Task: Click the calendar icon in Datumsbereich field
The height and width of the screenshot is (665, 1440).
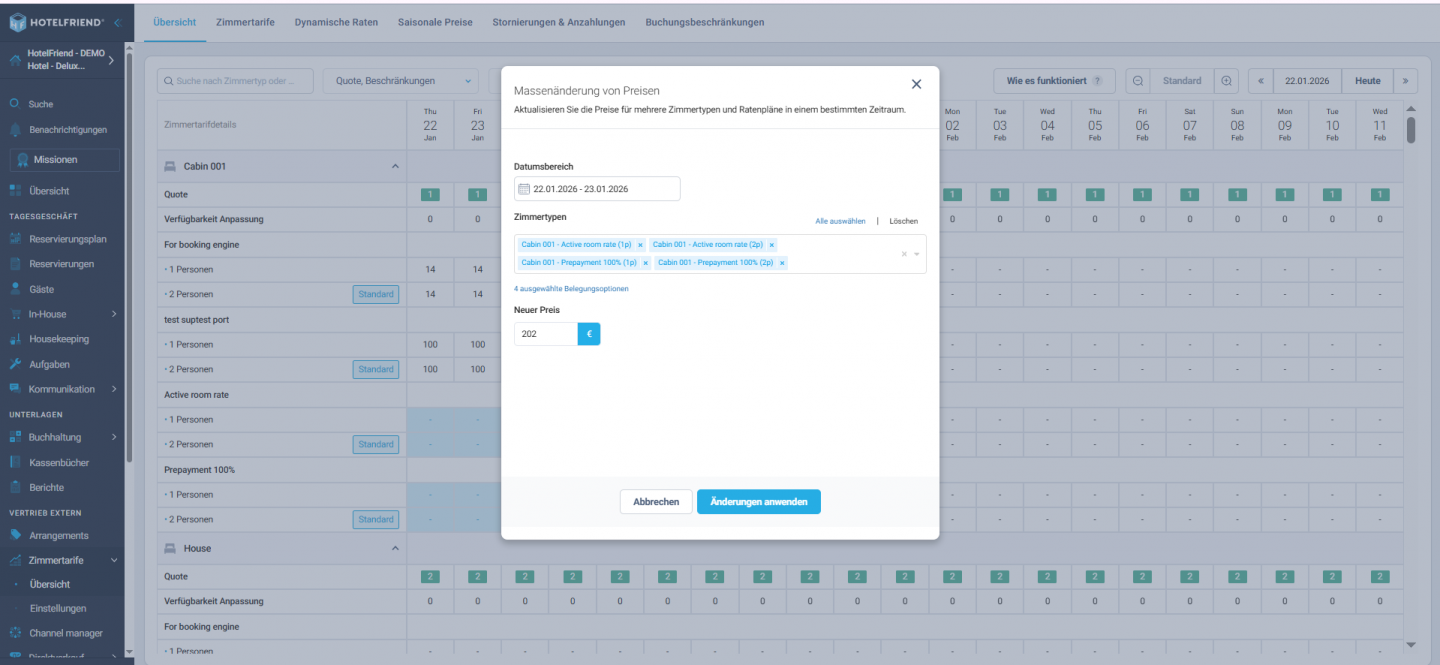Action: coord(523,189)
